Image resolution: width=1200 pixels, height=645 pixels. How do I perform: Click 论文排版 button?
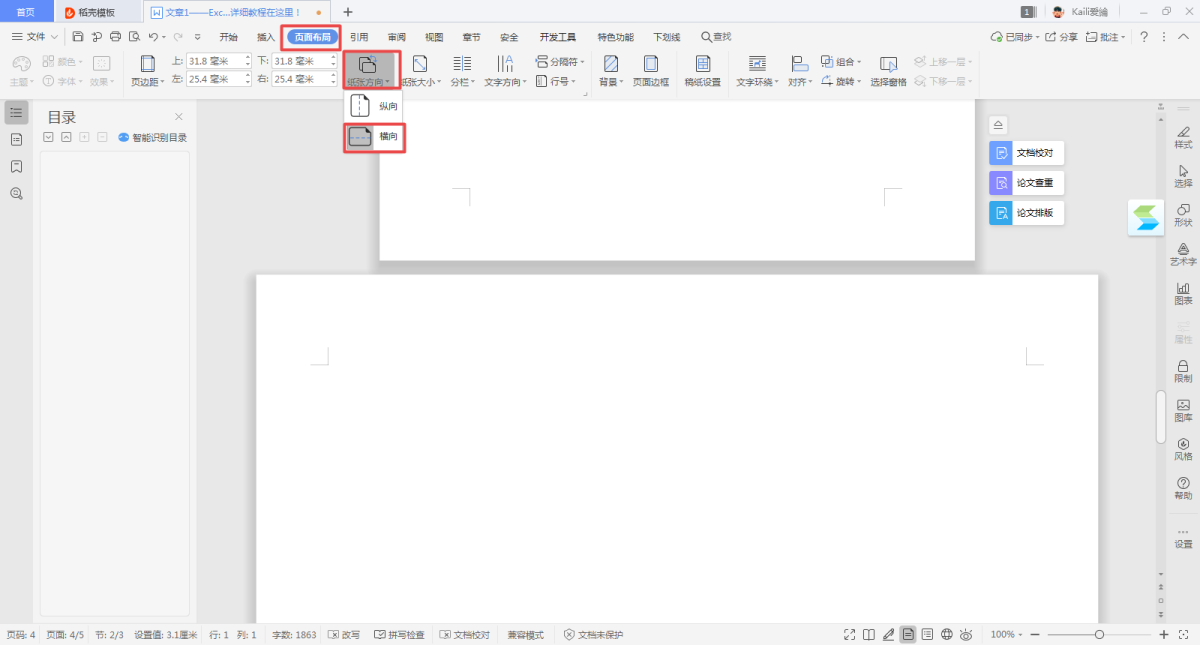(x=1026, y=213)
